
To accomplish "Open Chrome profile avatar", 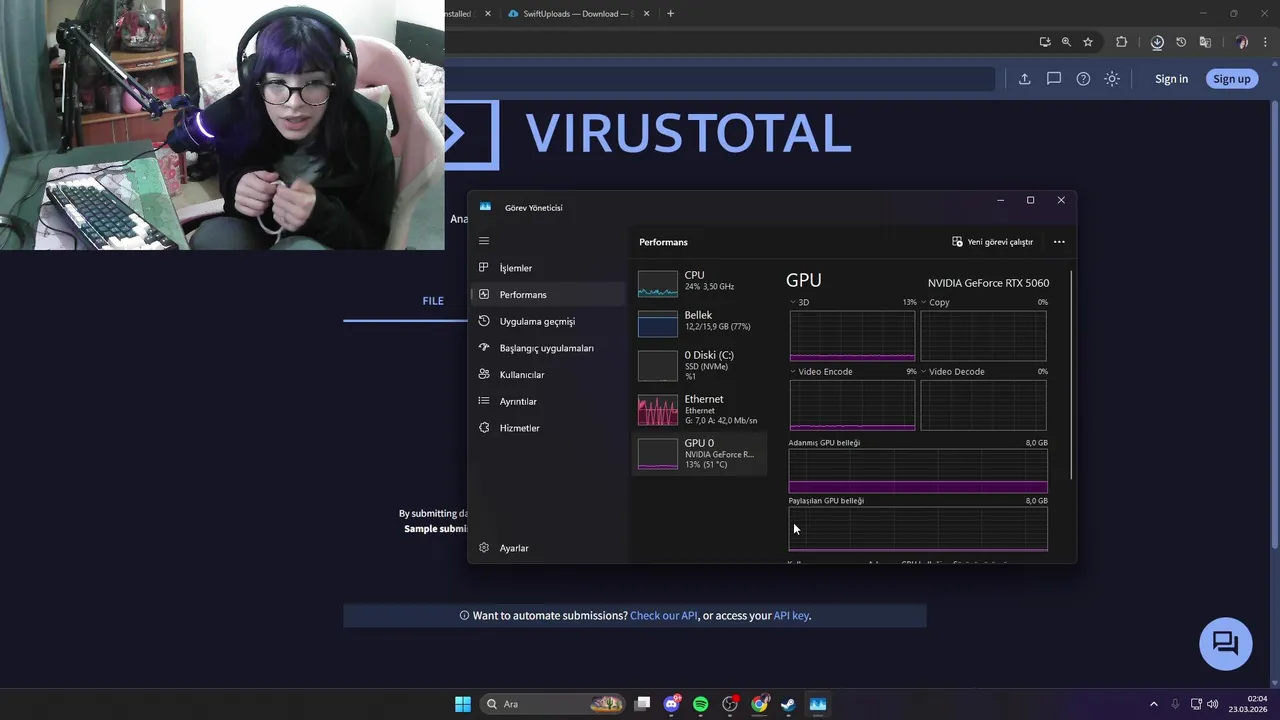I will (x=1242, y=42).
